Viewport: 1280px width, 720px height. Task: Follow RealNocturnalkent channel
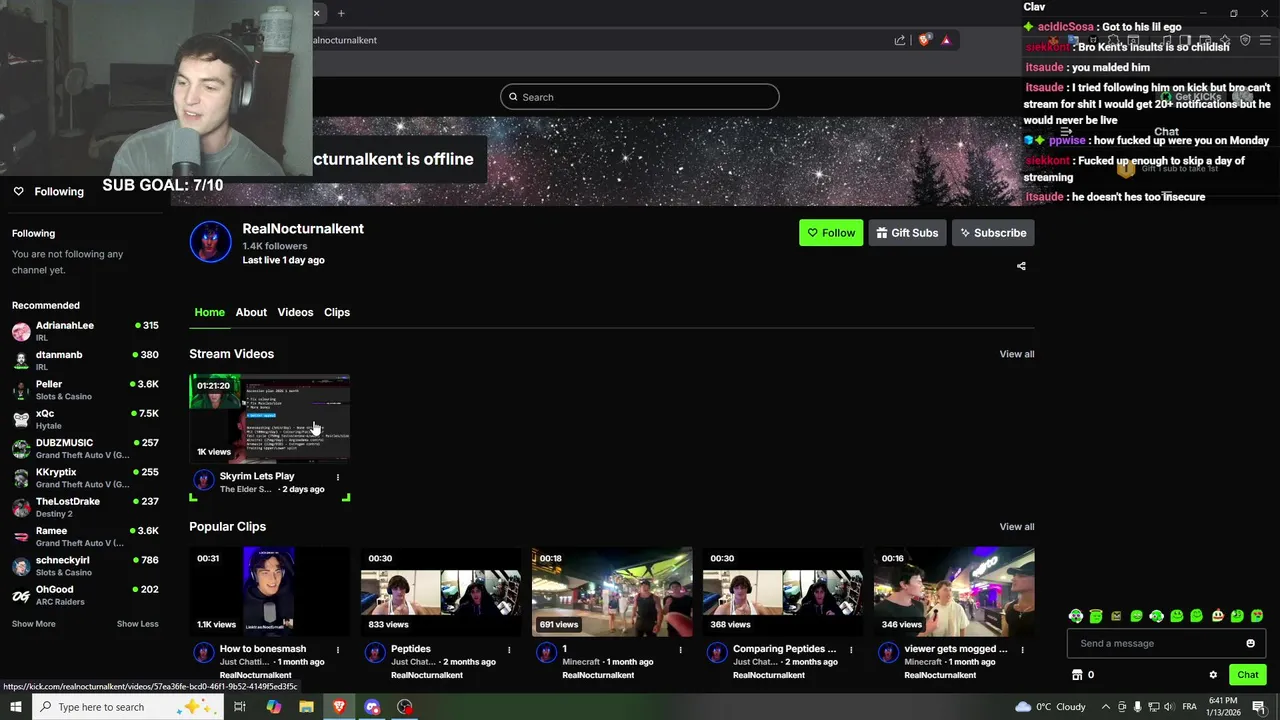coord(831,233)
